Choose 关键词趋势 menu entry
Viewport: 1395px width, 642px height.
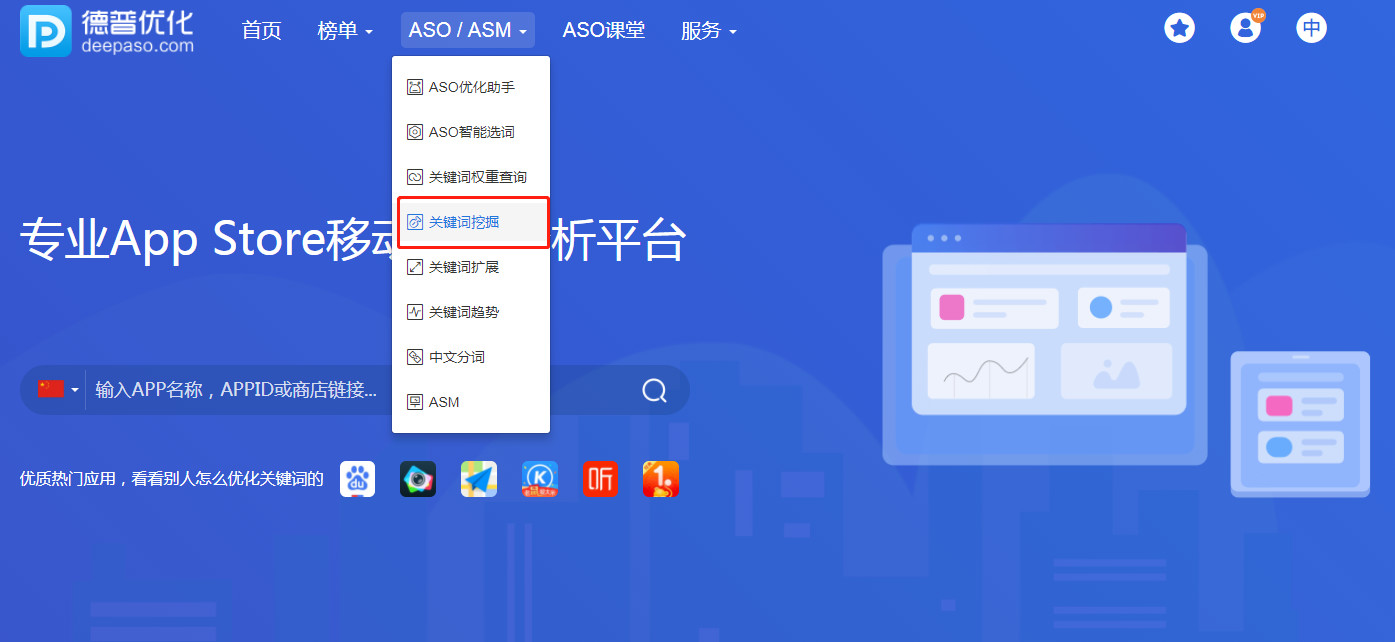pos(471,312)
